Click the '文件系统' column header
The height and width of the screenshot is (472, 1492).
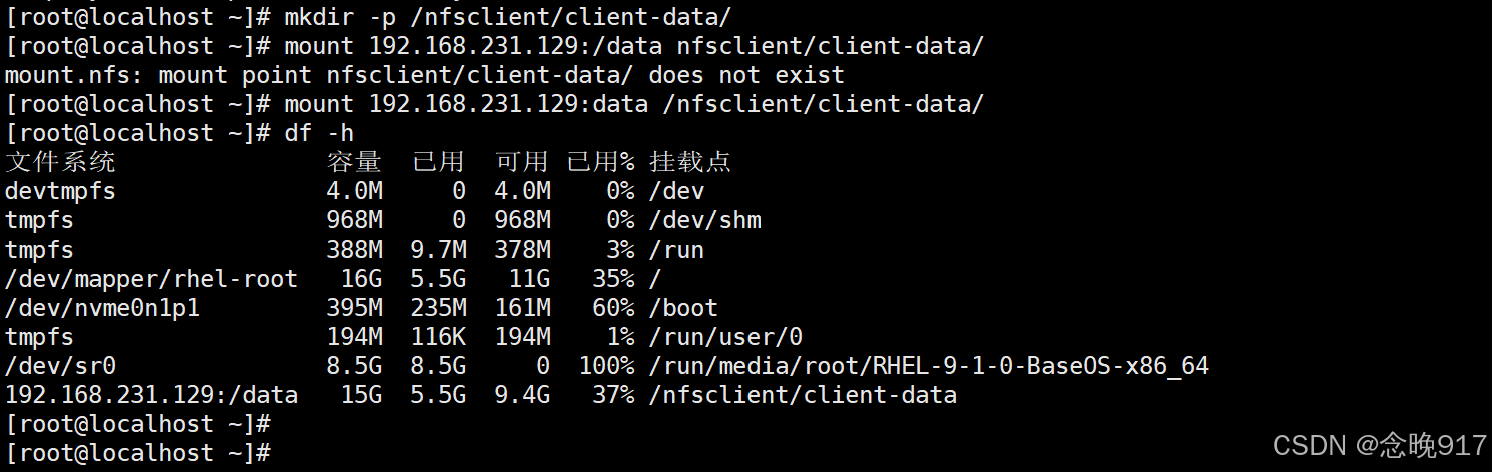click(60, 162)
